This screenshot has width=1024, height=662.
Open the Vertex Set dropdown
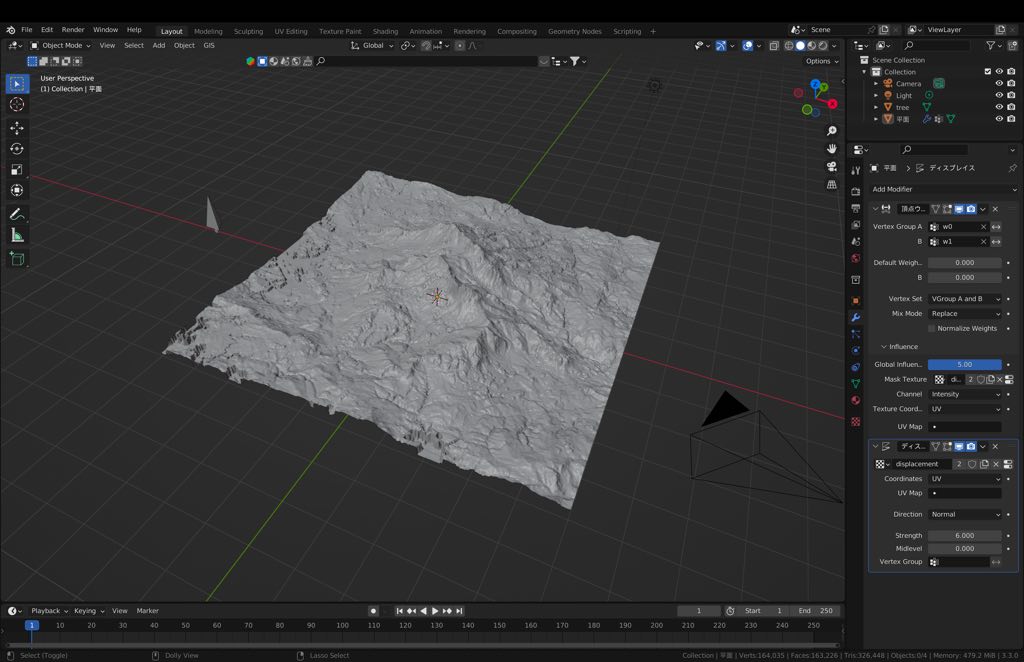tap(964, 298)
